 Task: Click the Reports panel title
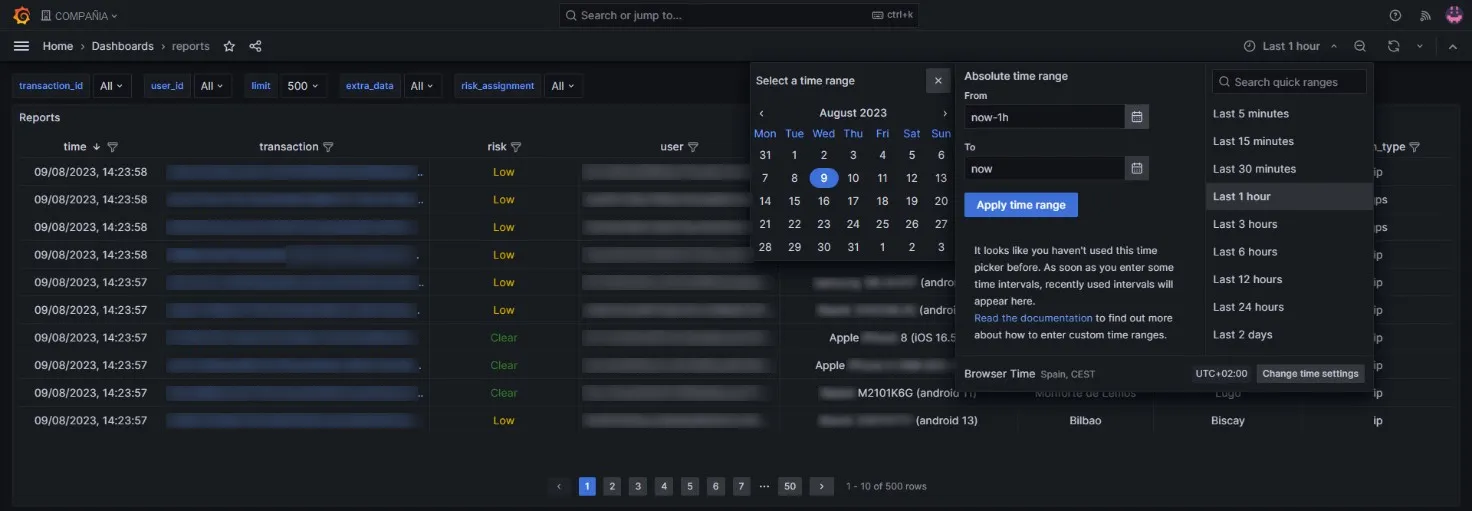[40, 118]
